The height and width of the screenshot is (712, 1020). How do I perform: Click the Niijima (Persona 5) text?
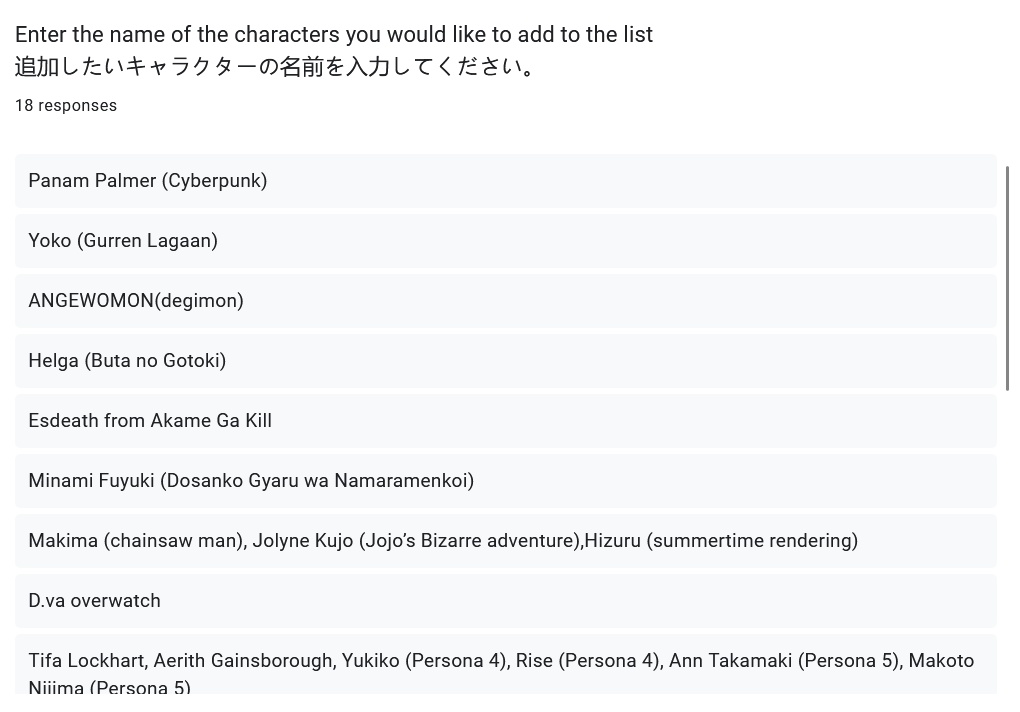point(109,688)
